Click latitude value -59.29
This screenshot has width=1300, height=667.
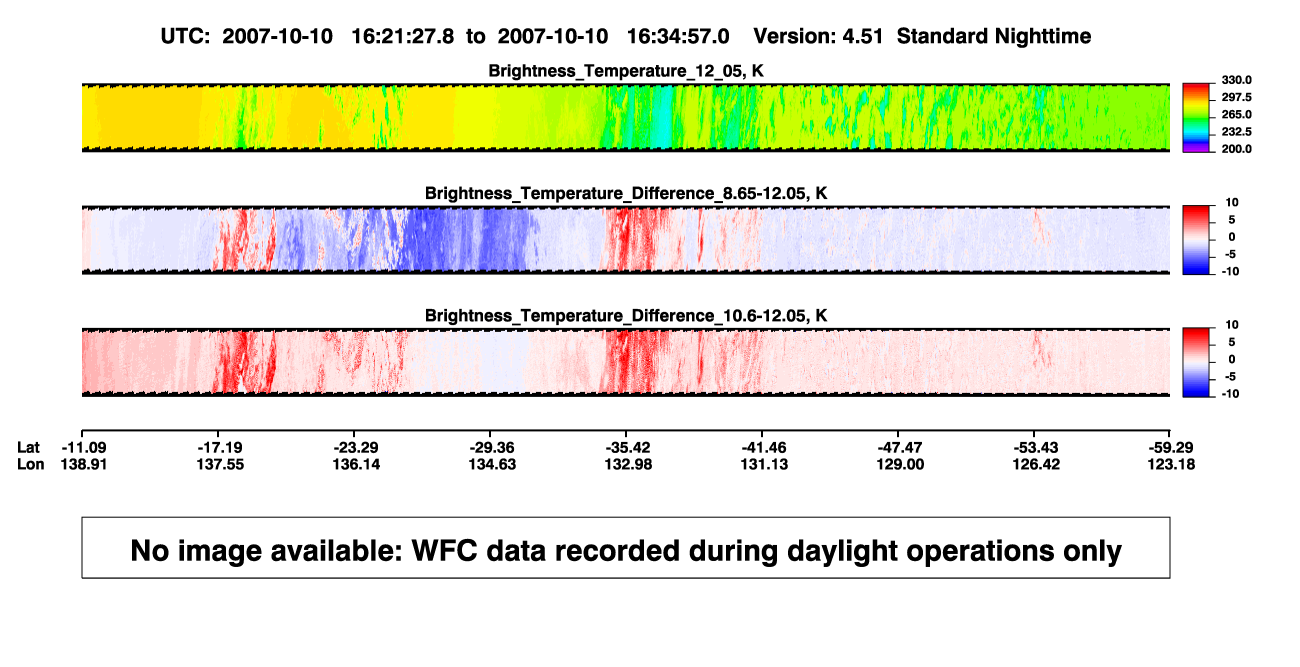(x=1171, y=447)
